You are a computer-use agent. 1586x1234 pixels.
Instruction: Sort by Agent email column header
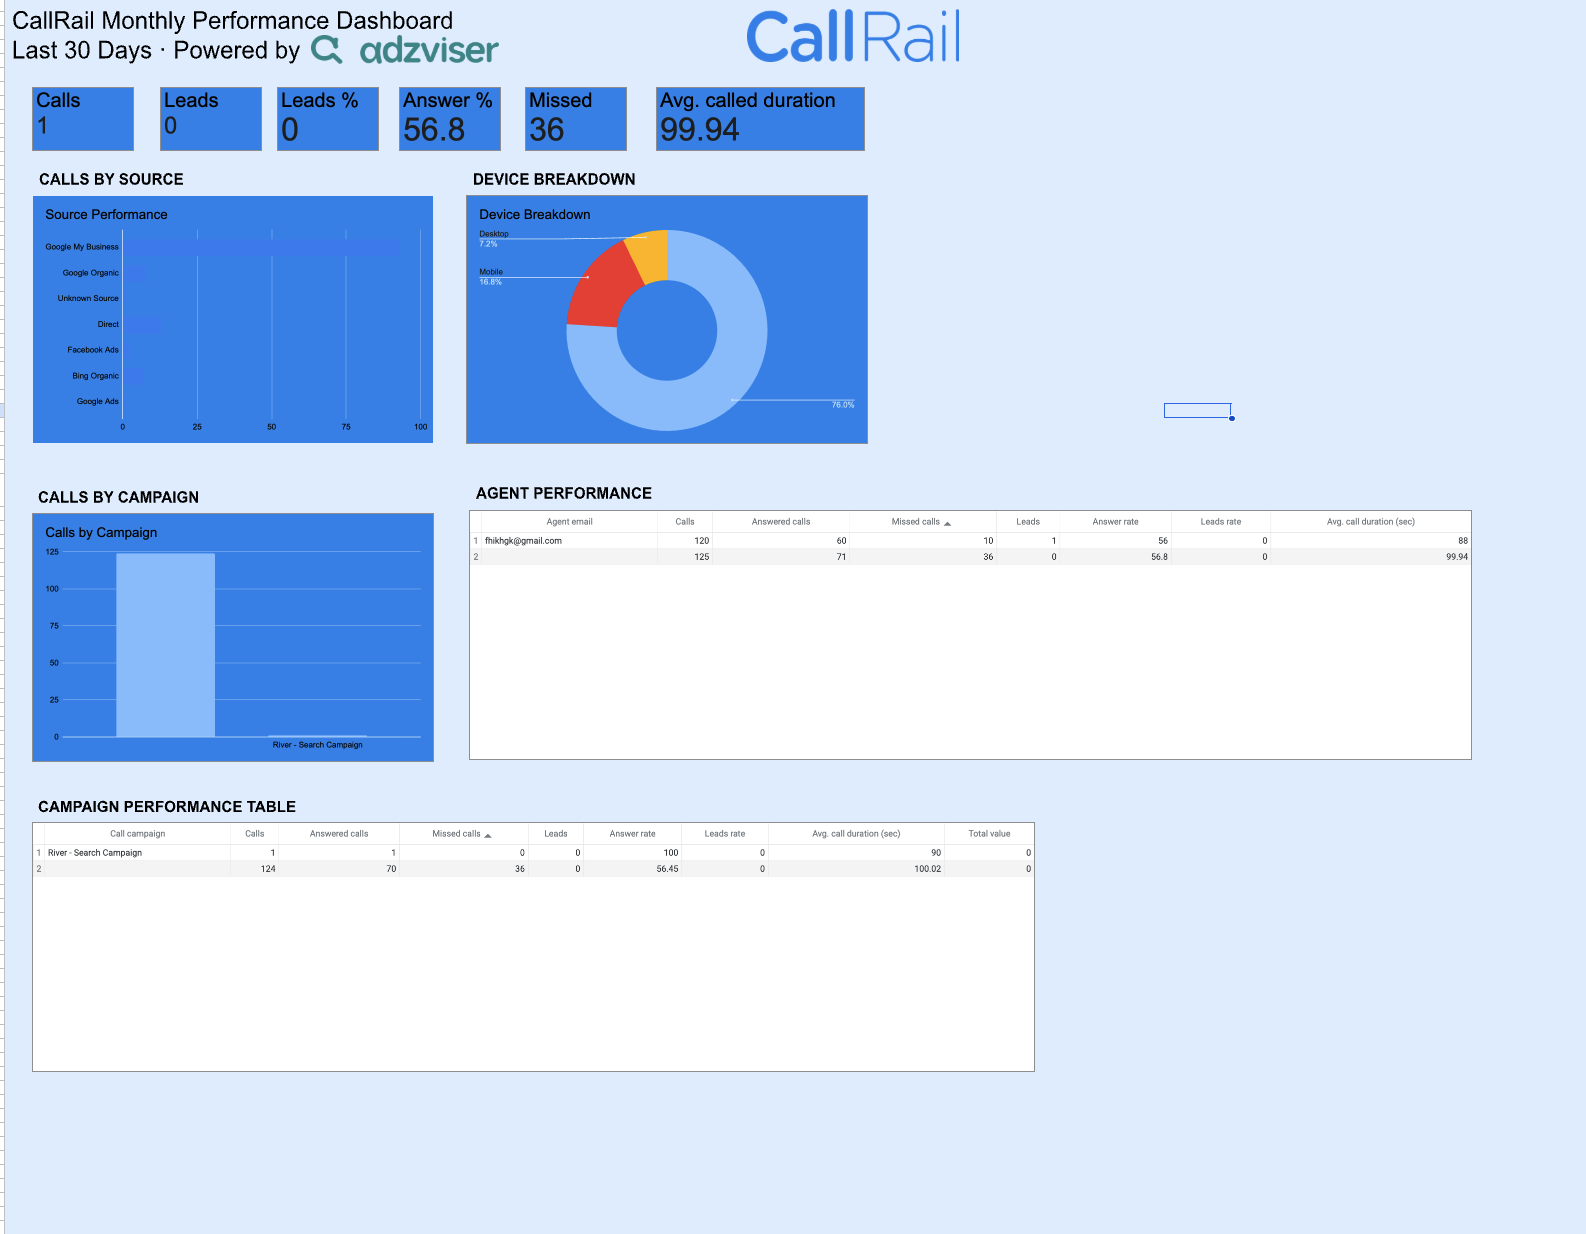pos(569,522)
